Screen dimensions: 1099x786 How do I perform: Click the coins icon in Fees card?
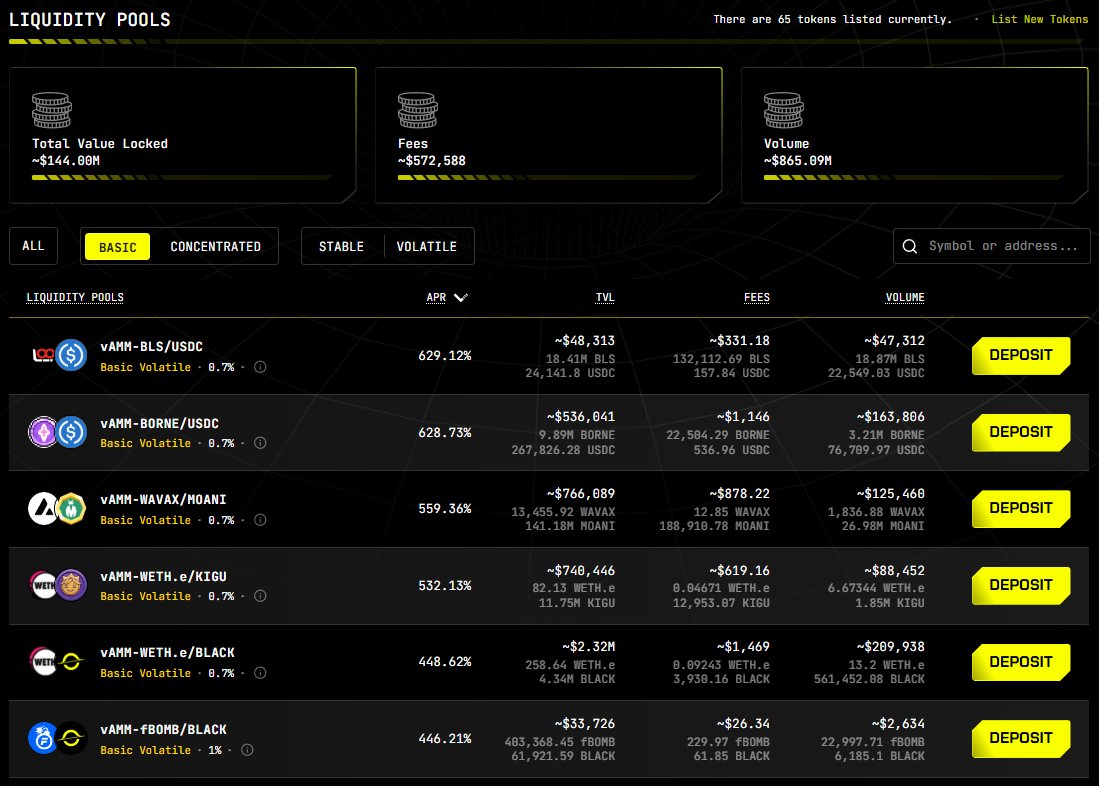[418, 110]
